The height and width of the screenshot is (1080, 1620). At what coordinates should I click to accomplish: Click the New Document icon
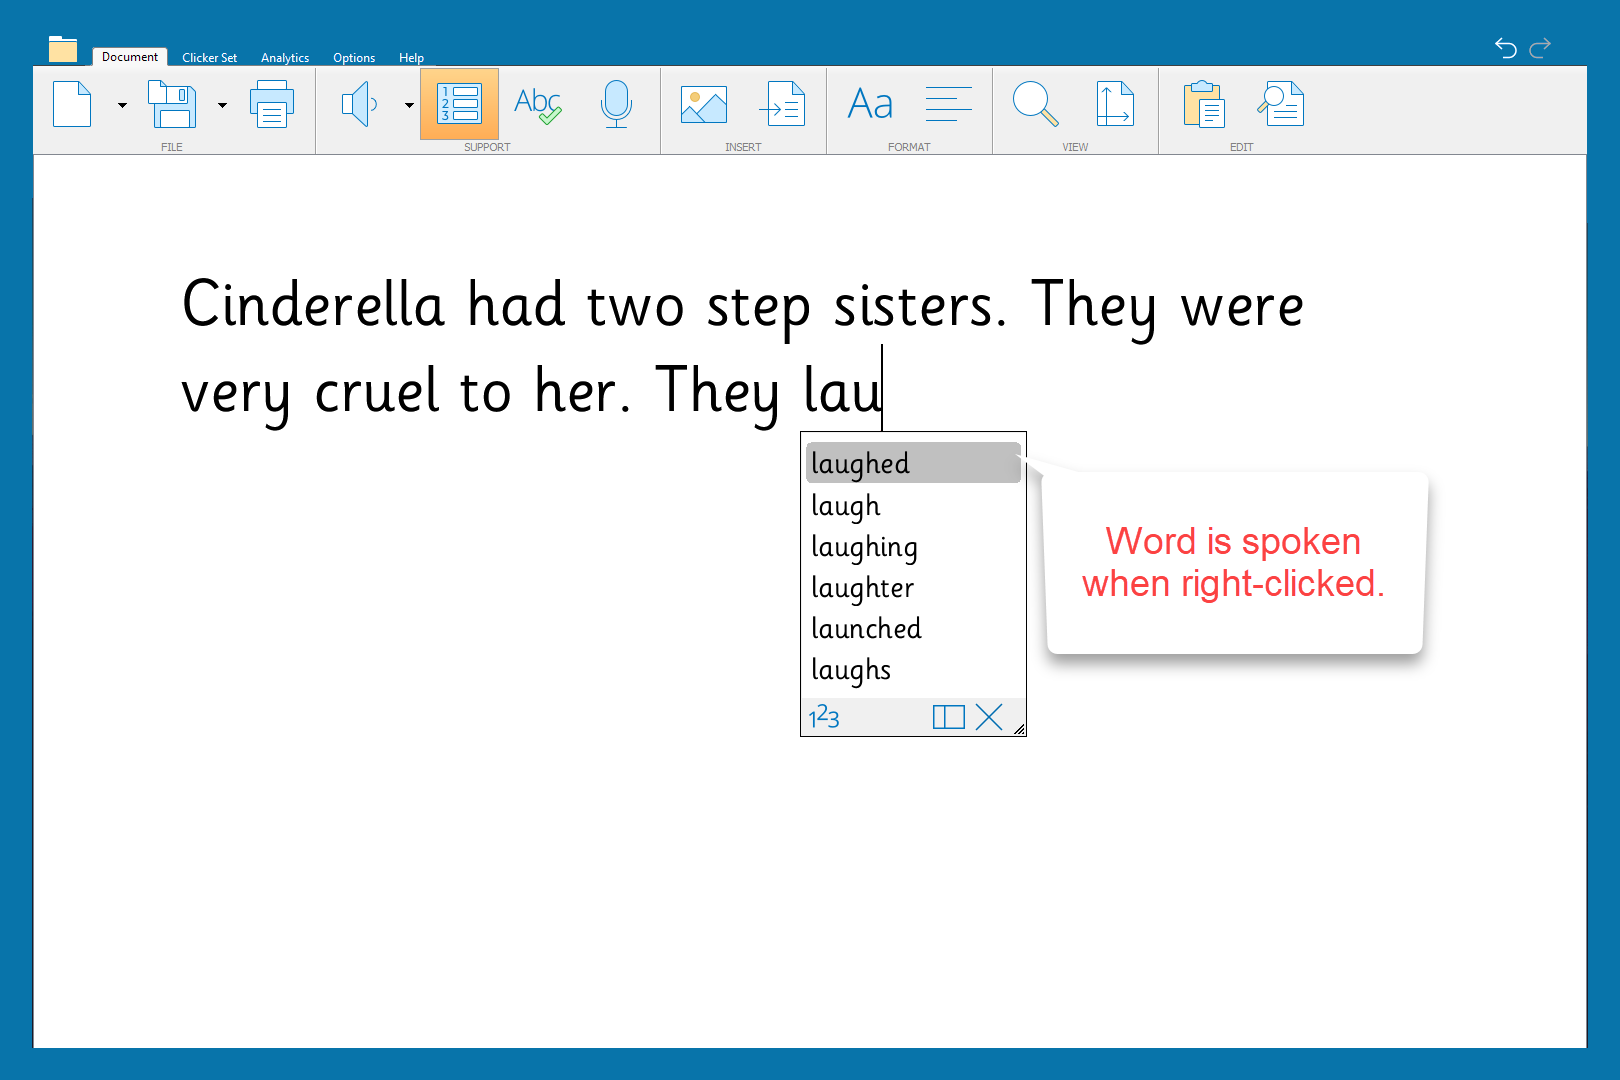(72, 104)
